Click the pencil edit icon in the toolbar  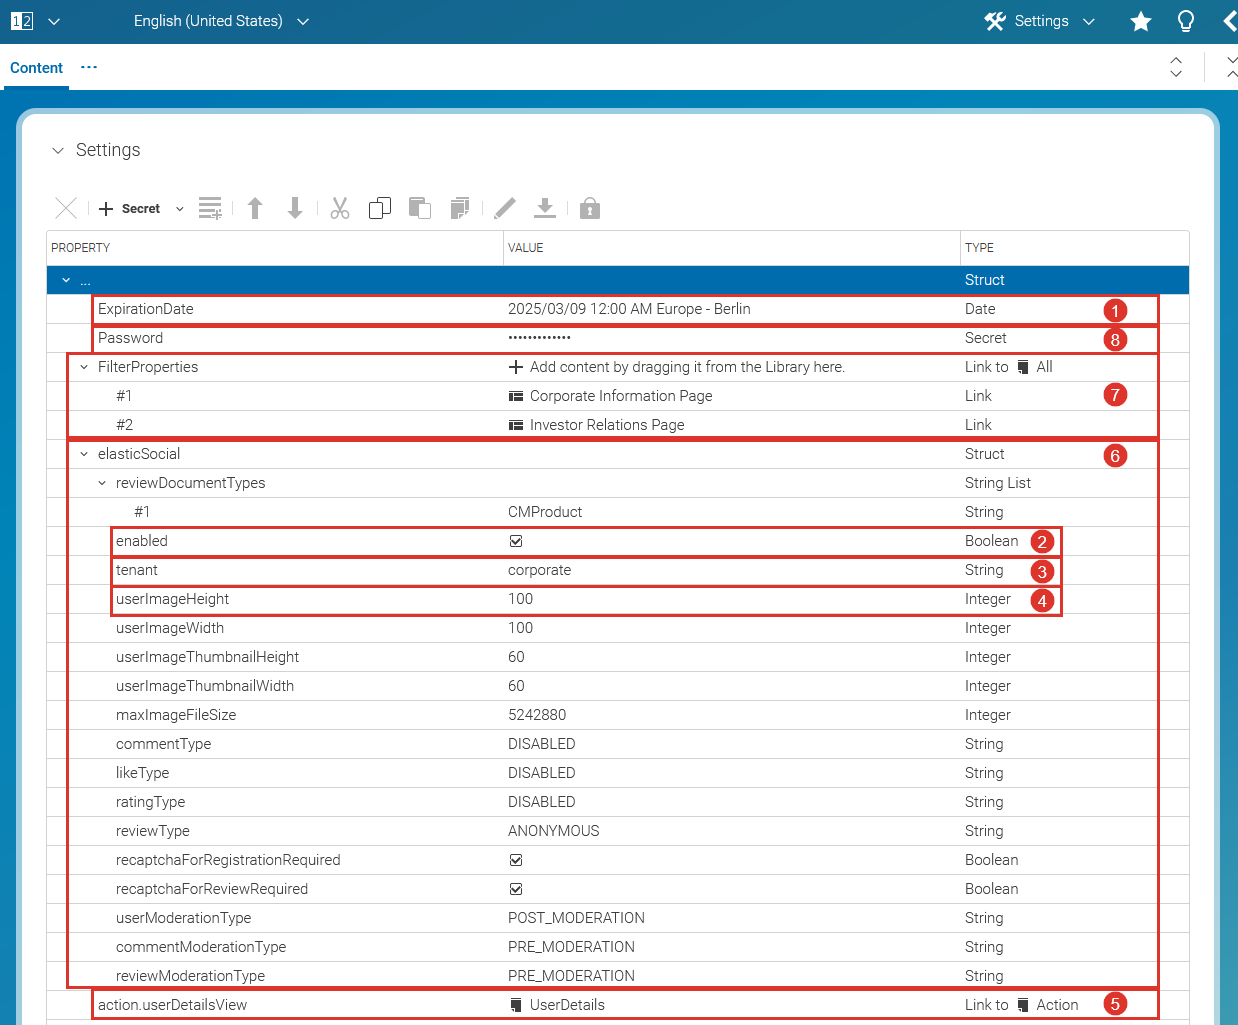[505, 208]
